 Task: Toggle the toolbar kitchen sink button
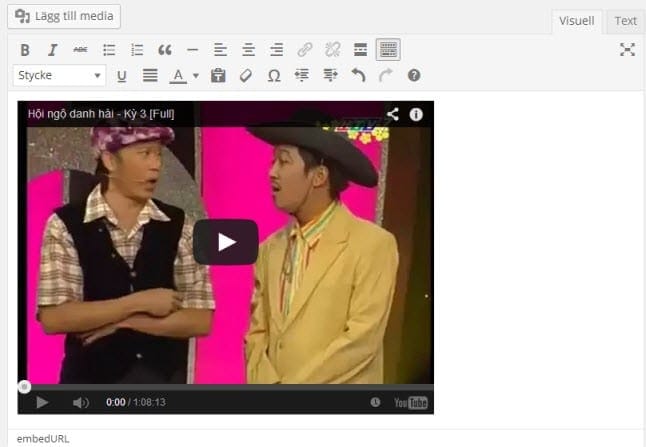point(388,50)
